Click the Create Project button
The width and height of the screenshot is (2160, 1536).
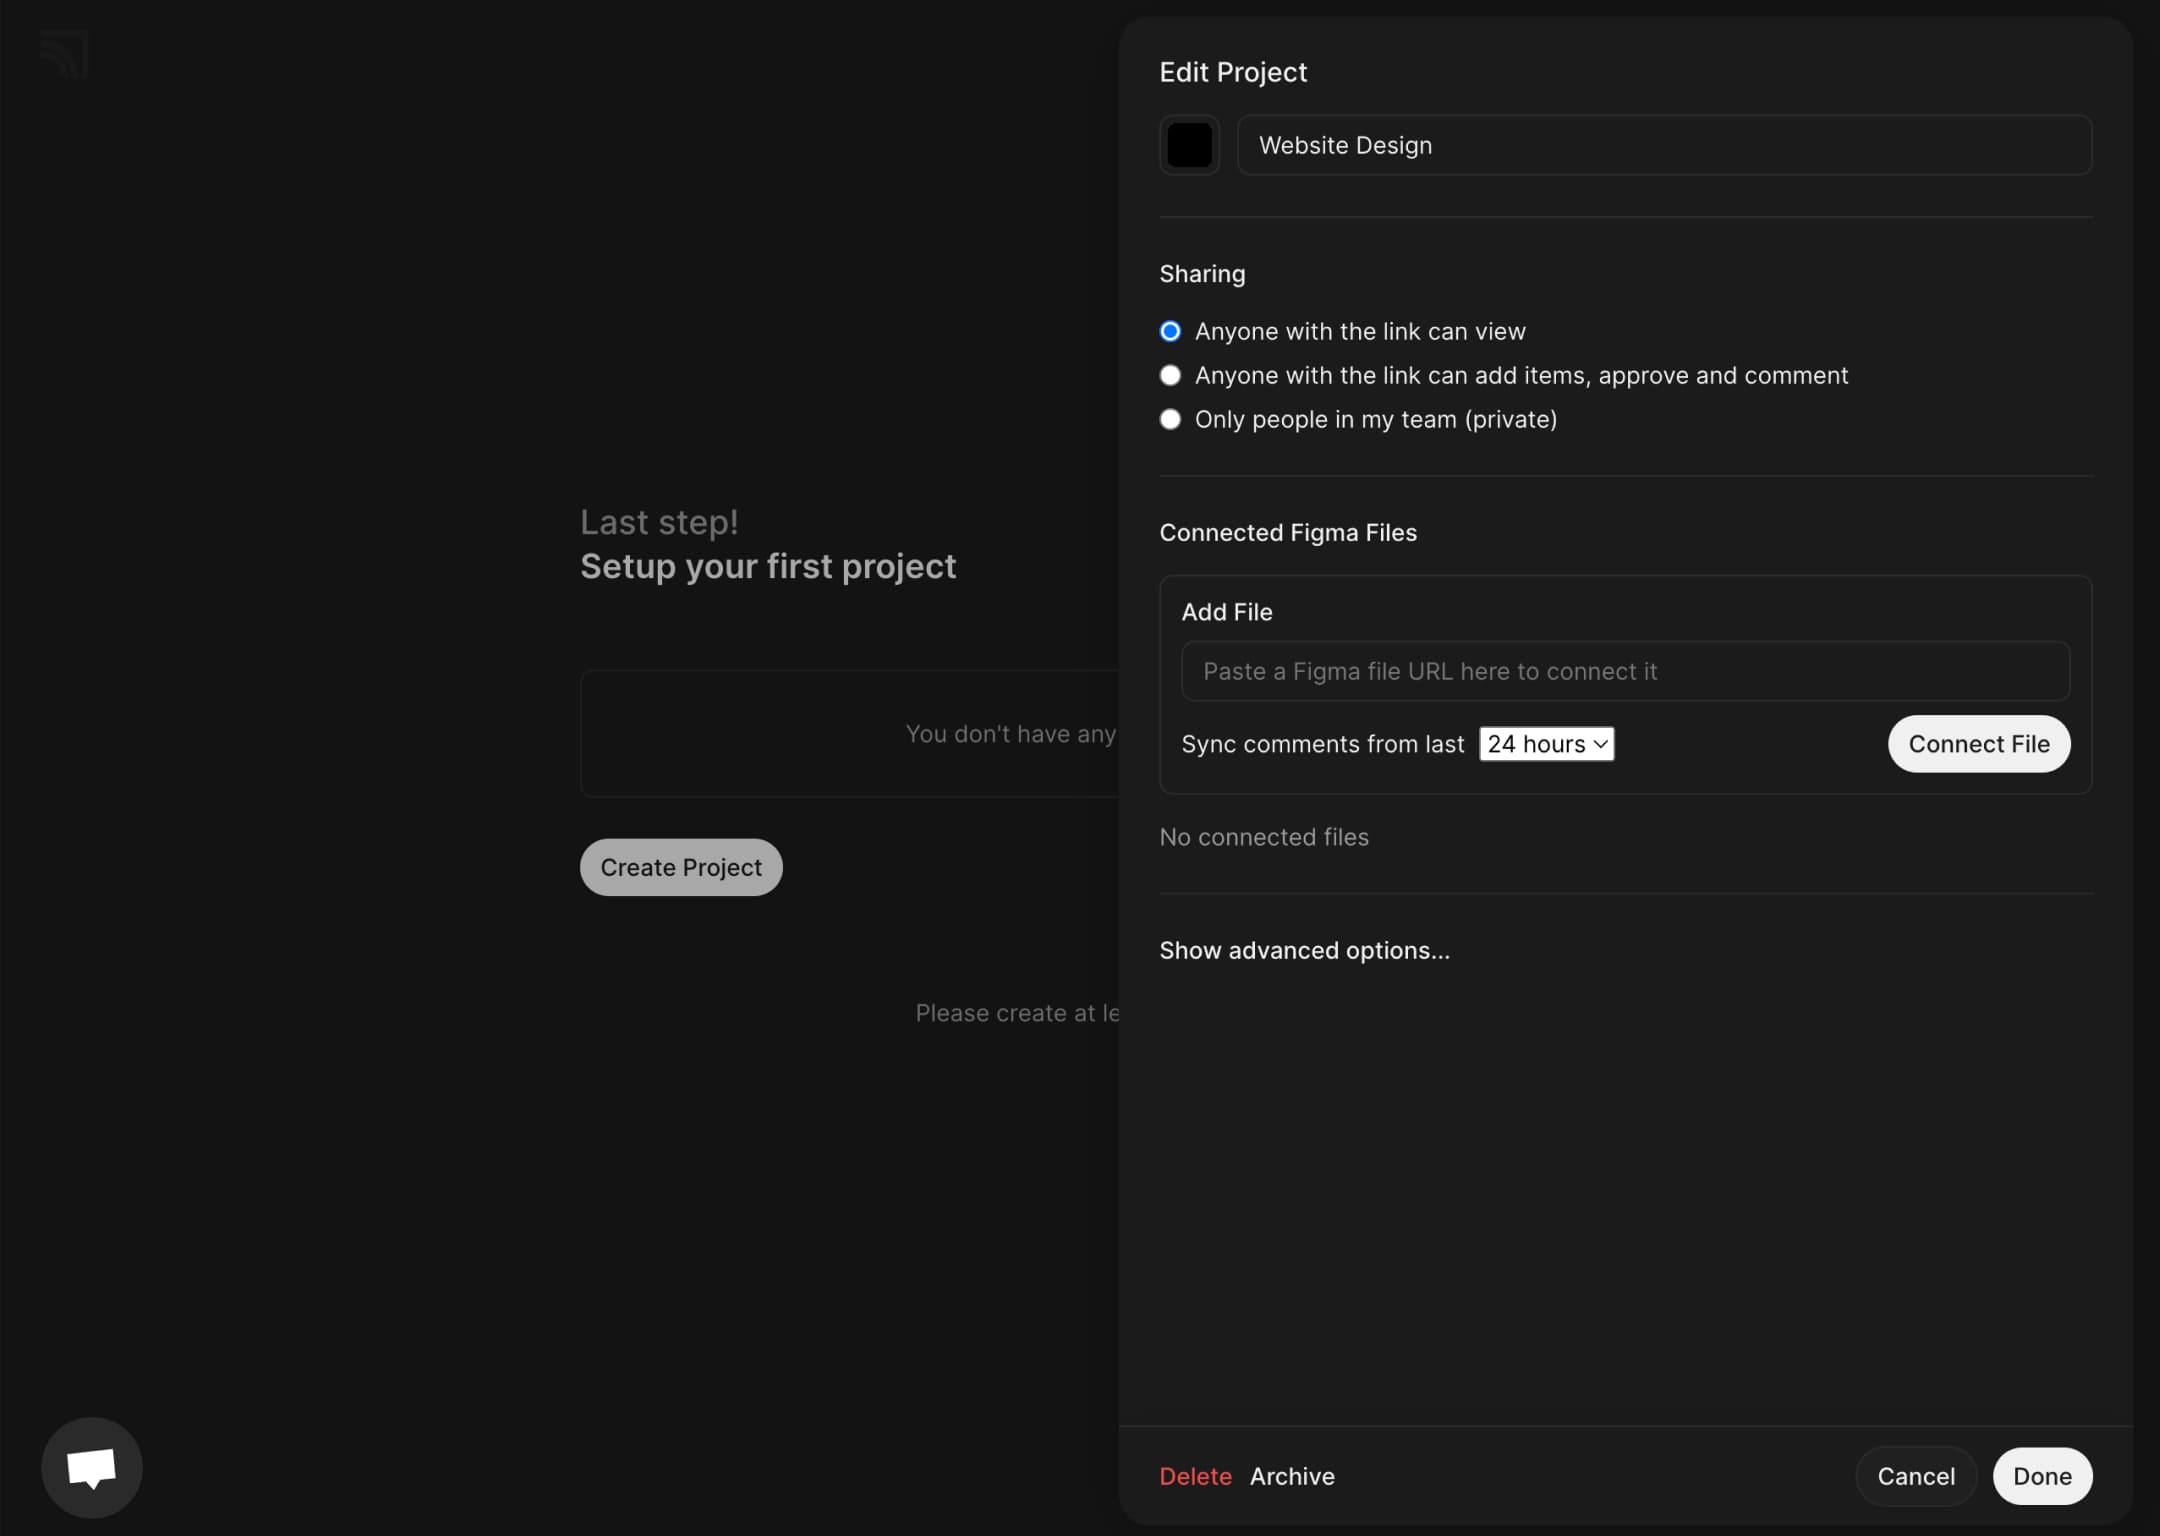(x=681, y=867)
